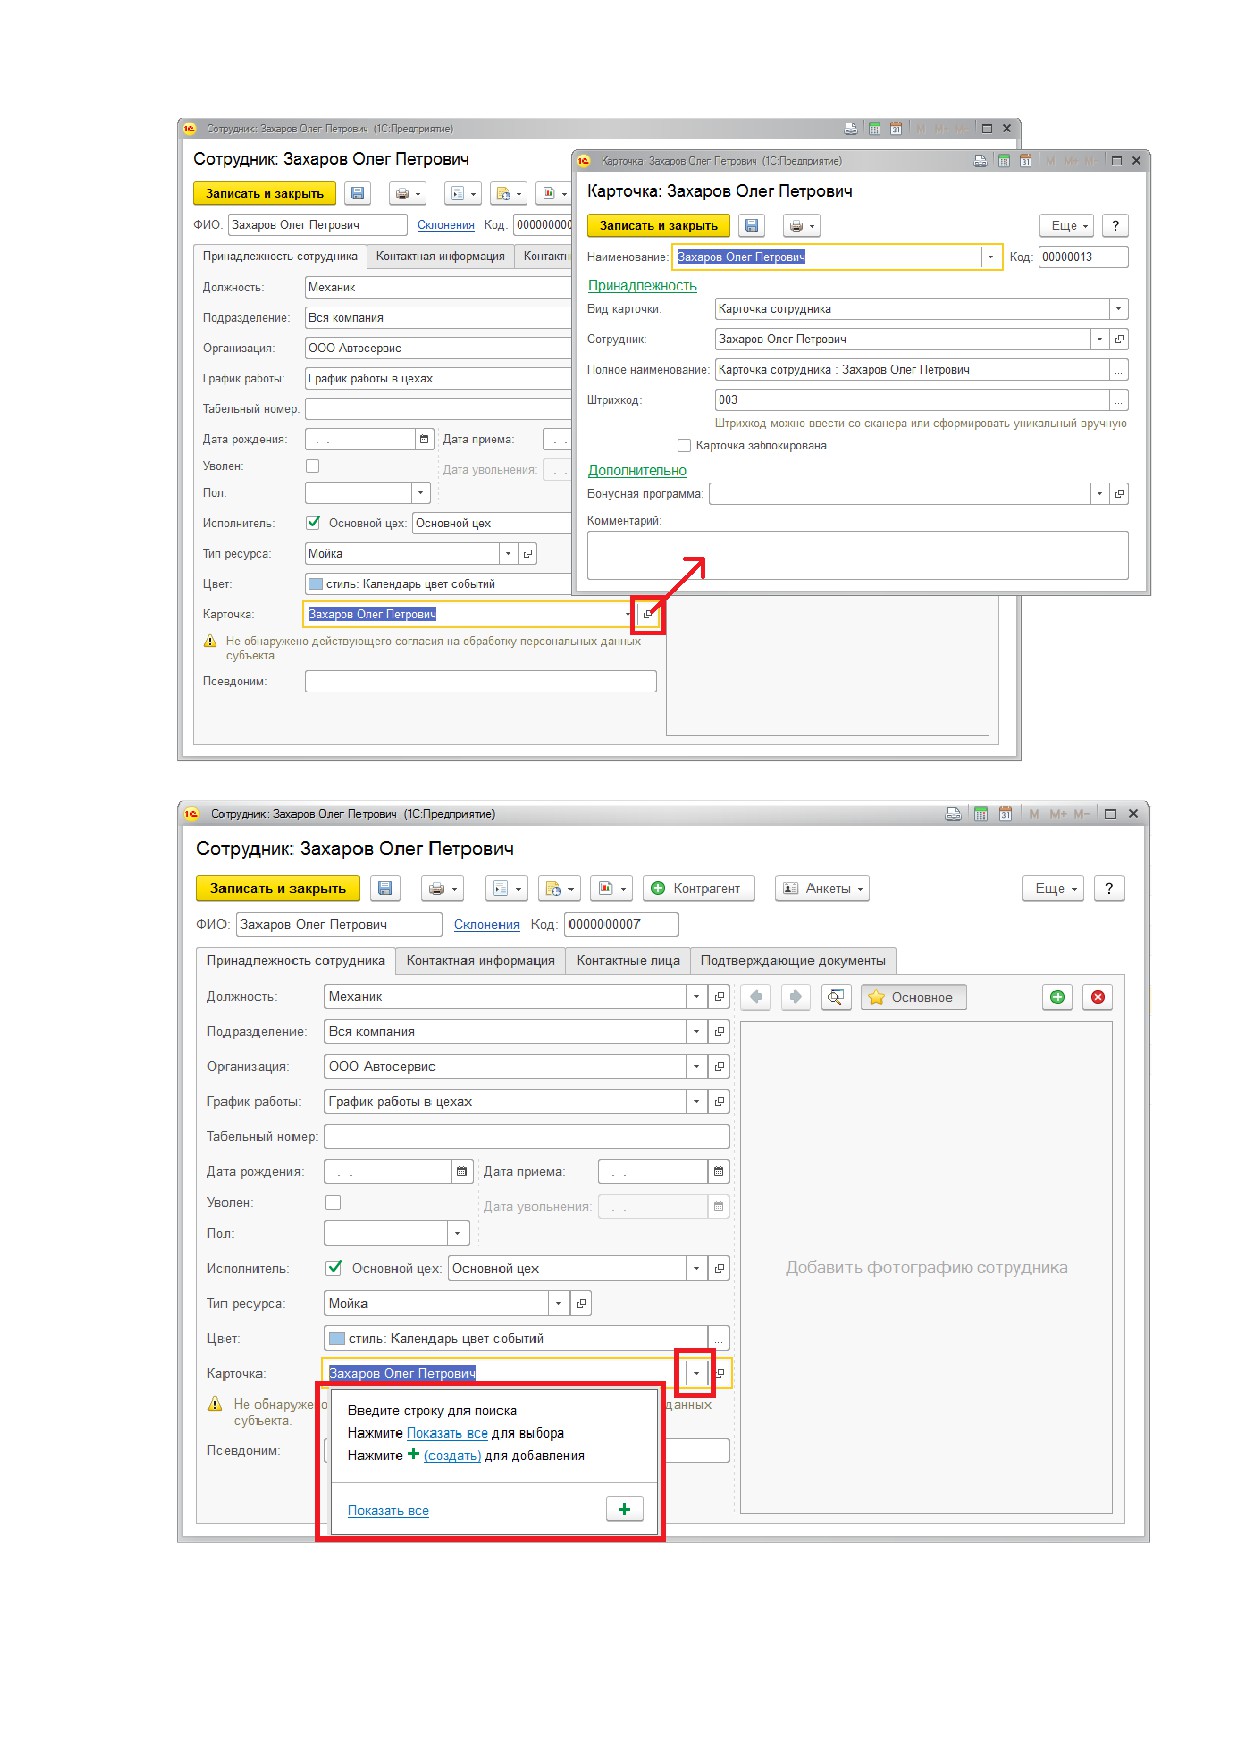Open the Дата приема calendar picker in bottom window

coord(718,1171)
